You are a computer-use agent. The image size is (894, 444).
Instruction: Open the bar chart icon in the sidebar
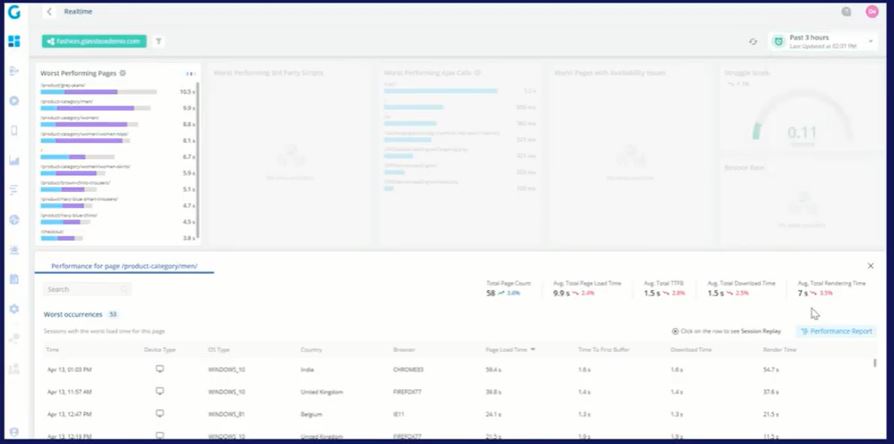tap(14, 161)
